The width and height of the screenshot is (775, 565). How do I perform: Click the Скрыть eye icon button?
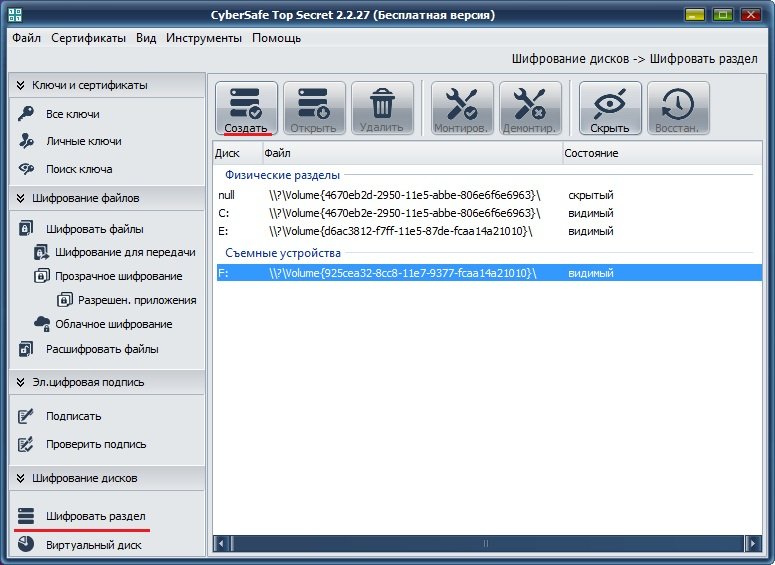610,108
